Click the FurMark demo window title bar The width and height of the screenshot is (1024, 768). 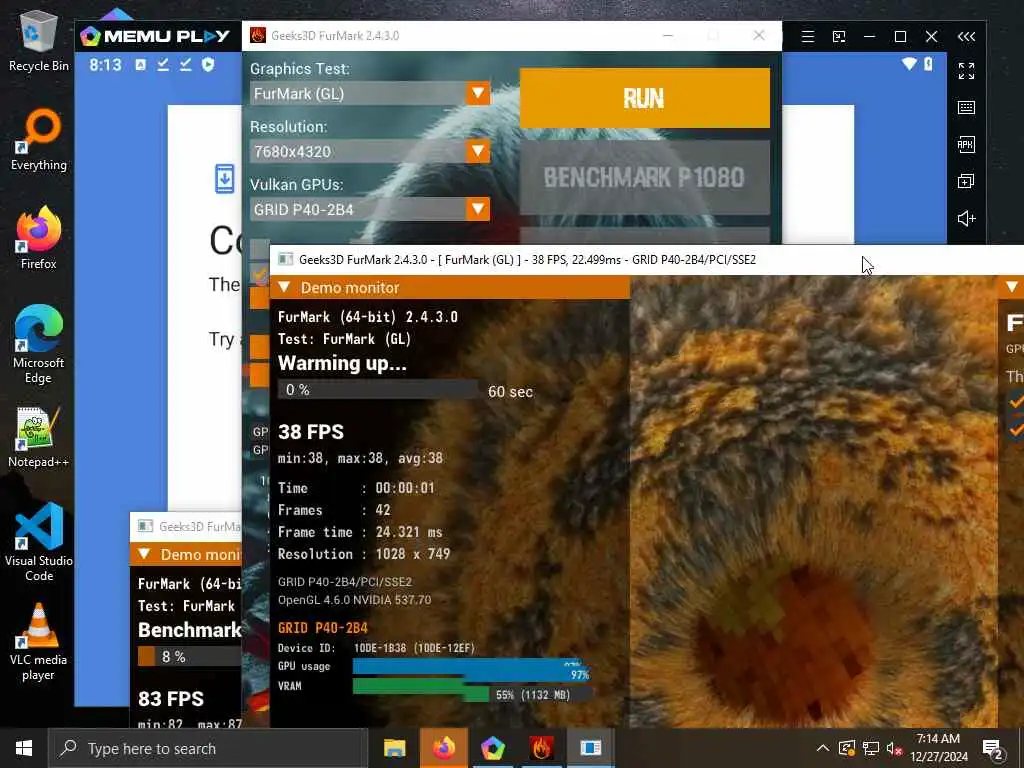[647, 260]
